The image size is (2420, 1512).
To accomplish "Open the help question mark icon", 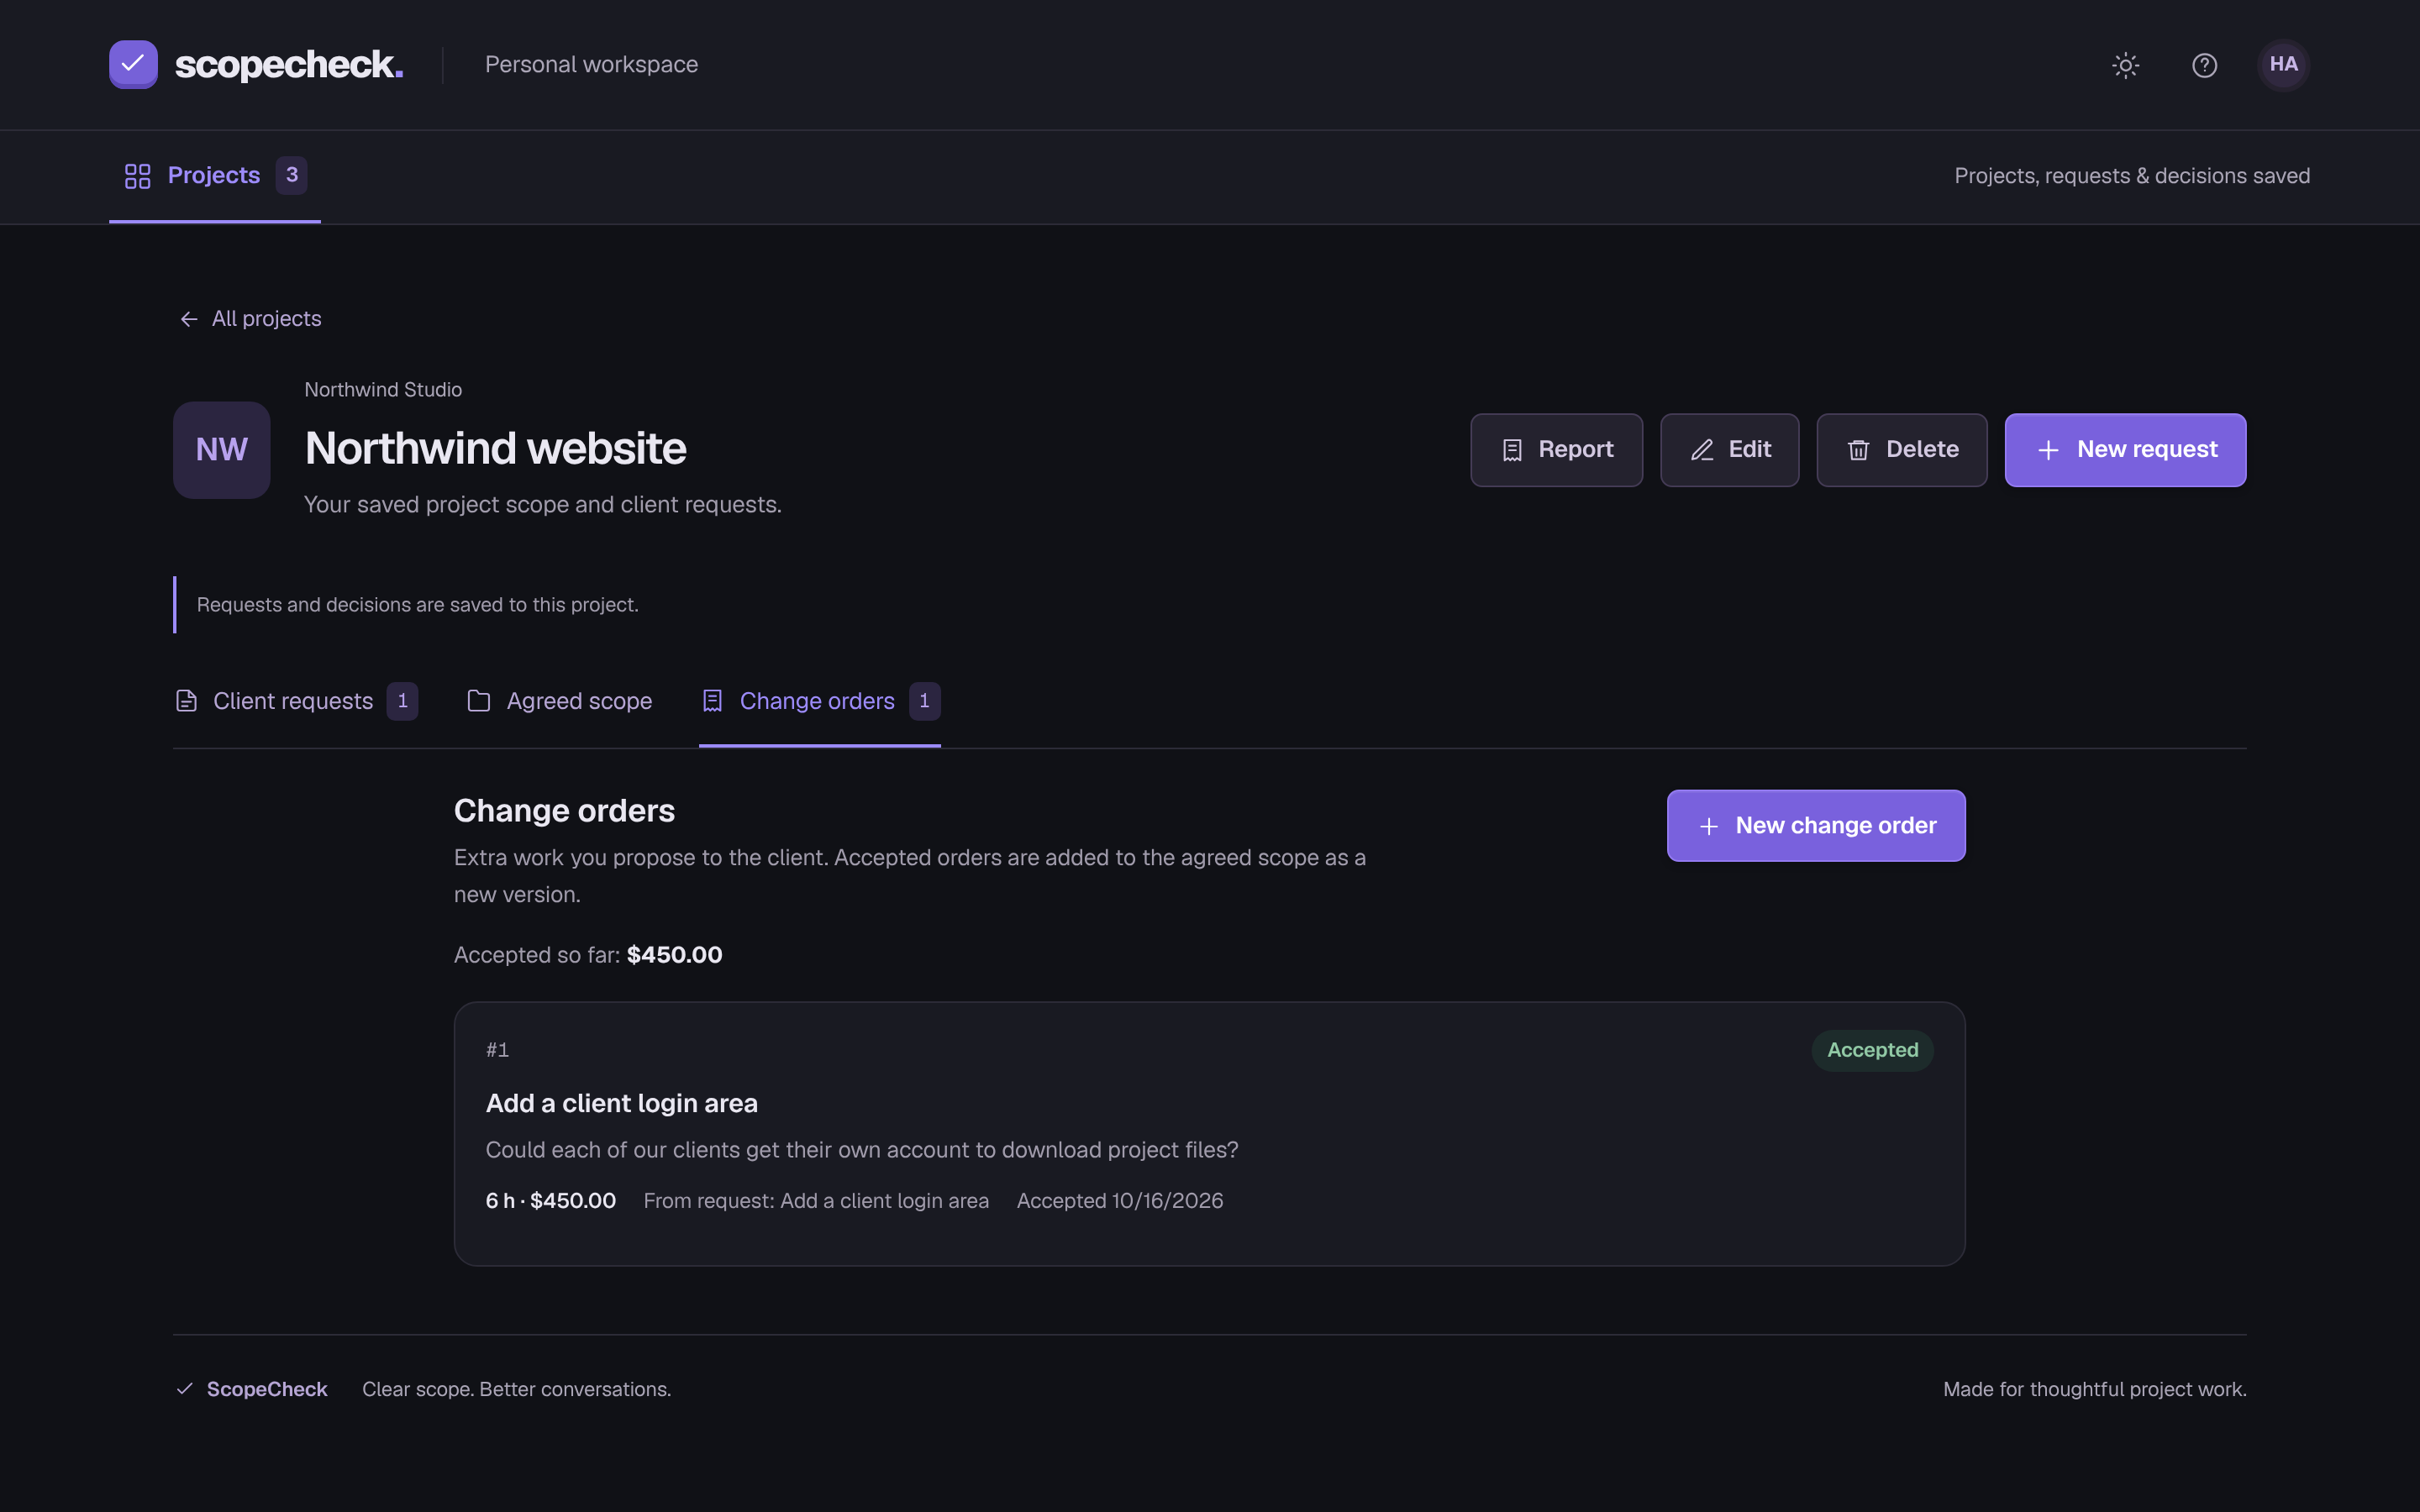I will tap(2204, 65).
